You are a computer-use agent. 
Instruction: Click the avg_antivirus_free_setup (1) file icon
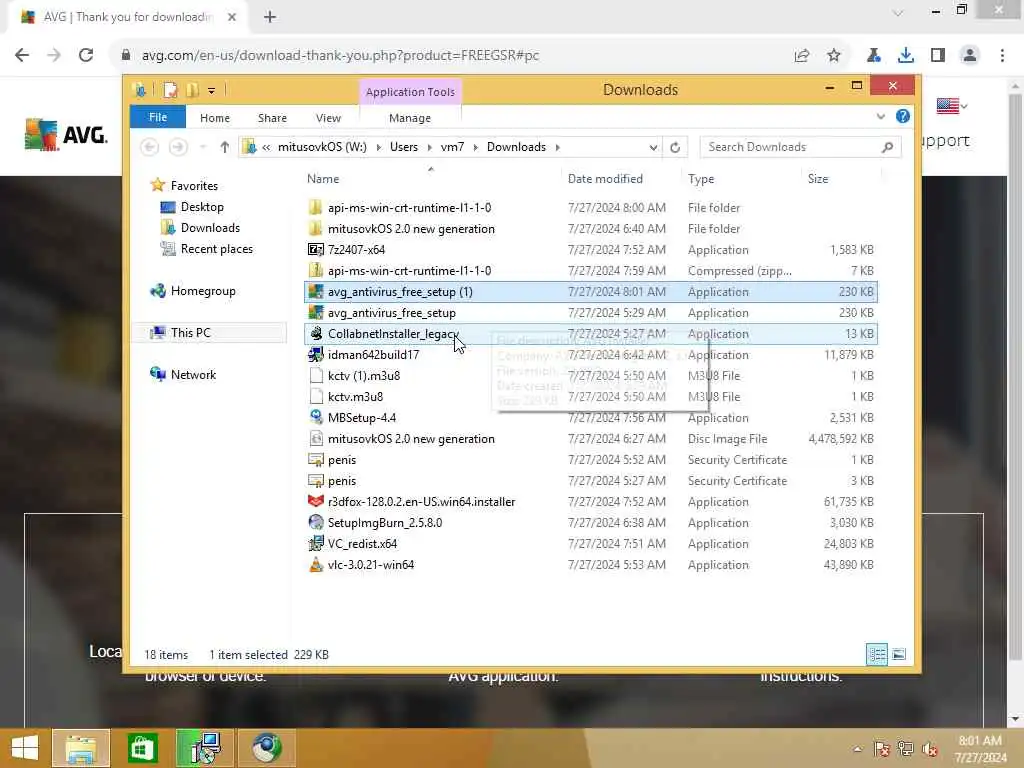pyautogui.click(x=315, y=291)
